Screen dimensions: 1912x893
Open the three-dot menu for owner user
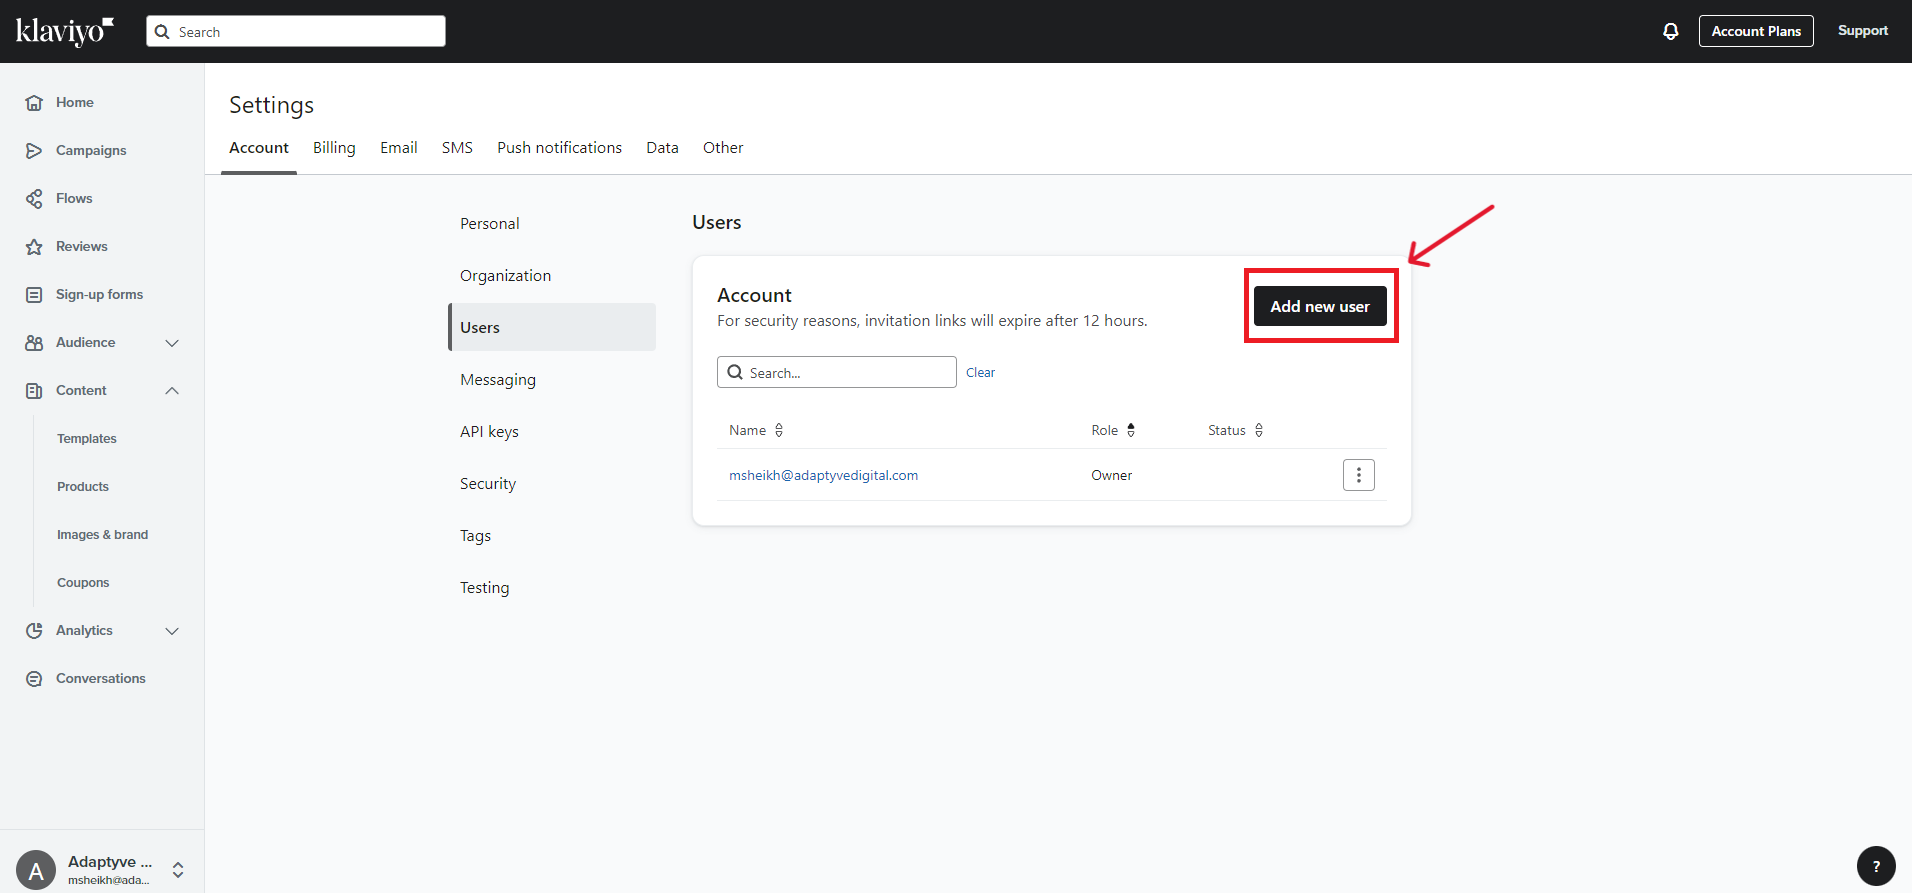tap(1358, 475)
